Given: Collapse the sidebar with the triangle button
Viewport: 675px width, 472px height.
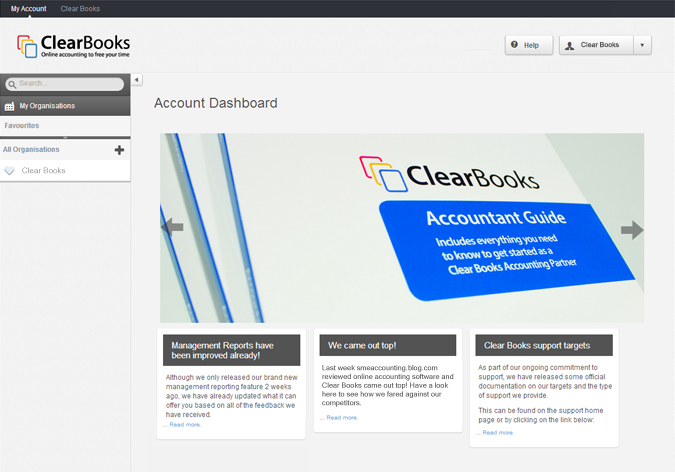Looking at the screenshot, I should (x=136, y=80).
